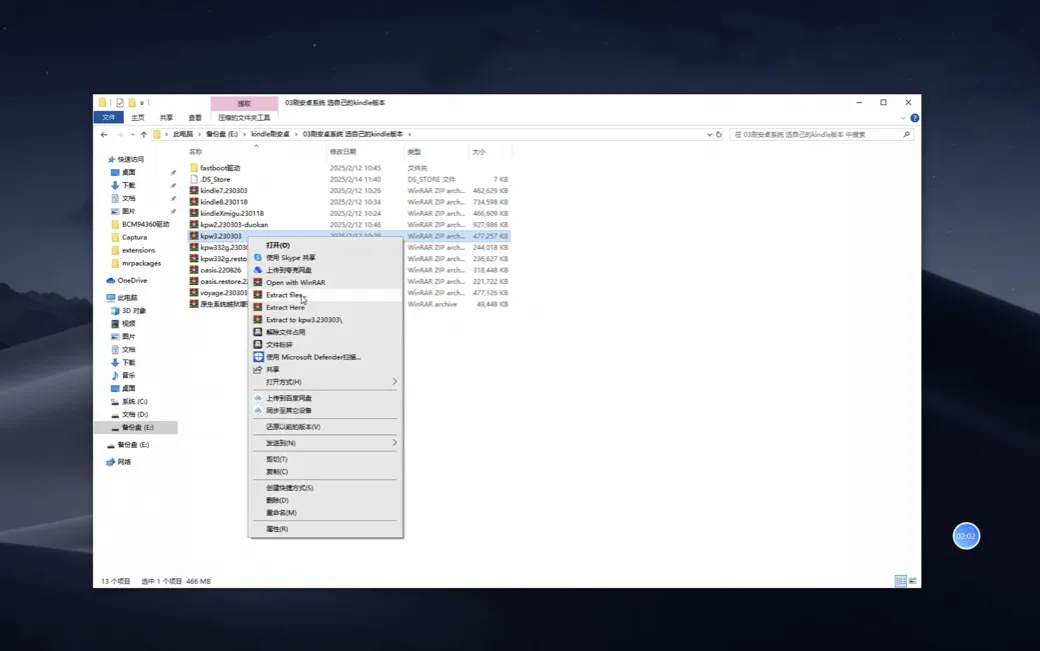Click the kindle7.230303 archive icon

click(194, 190)
